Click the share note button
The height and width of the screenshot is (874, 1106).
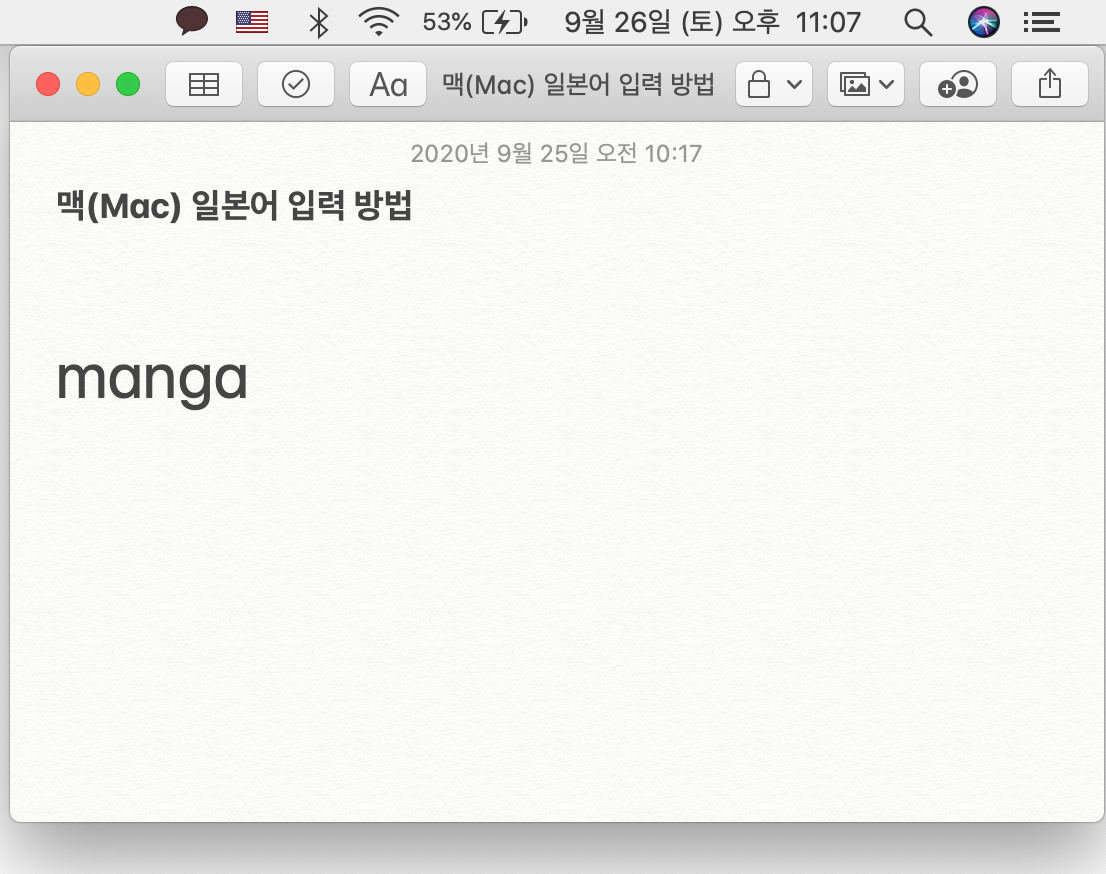pyautogui.click(x=1050, y=85)
